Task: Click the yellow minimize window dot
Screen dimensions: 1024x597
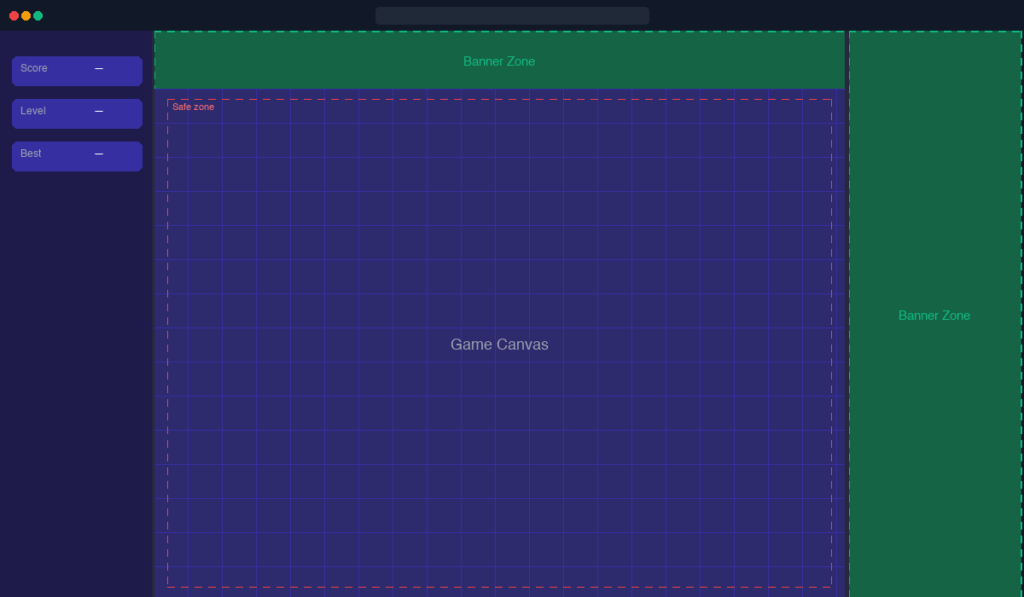Action: click(26, 16)
